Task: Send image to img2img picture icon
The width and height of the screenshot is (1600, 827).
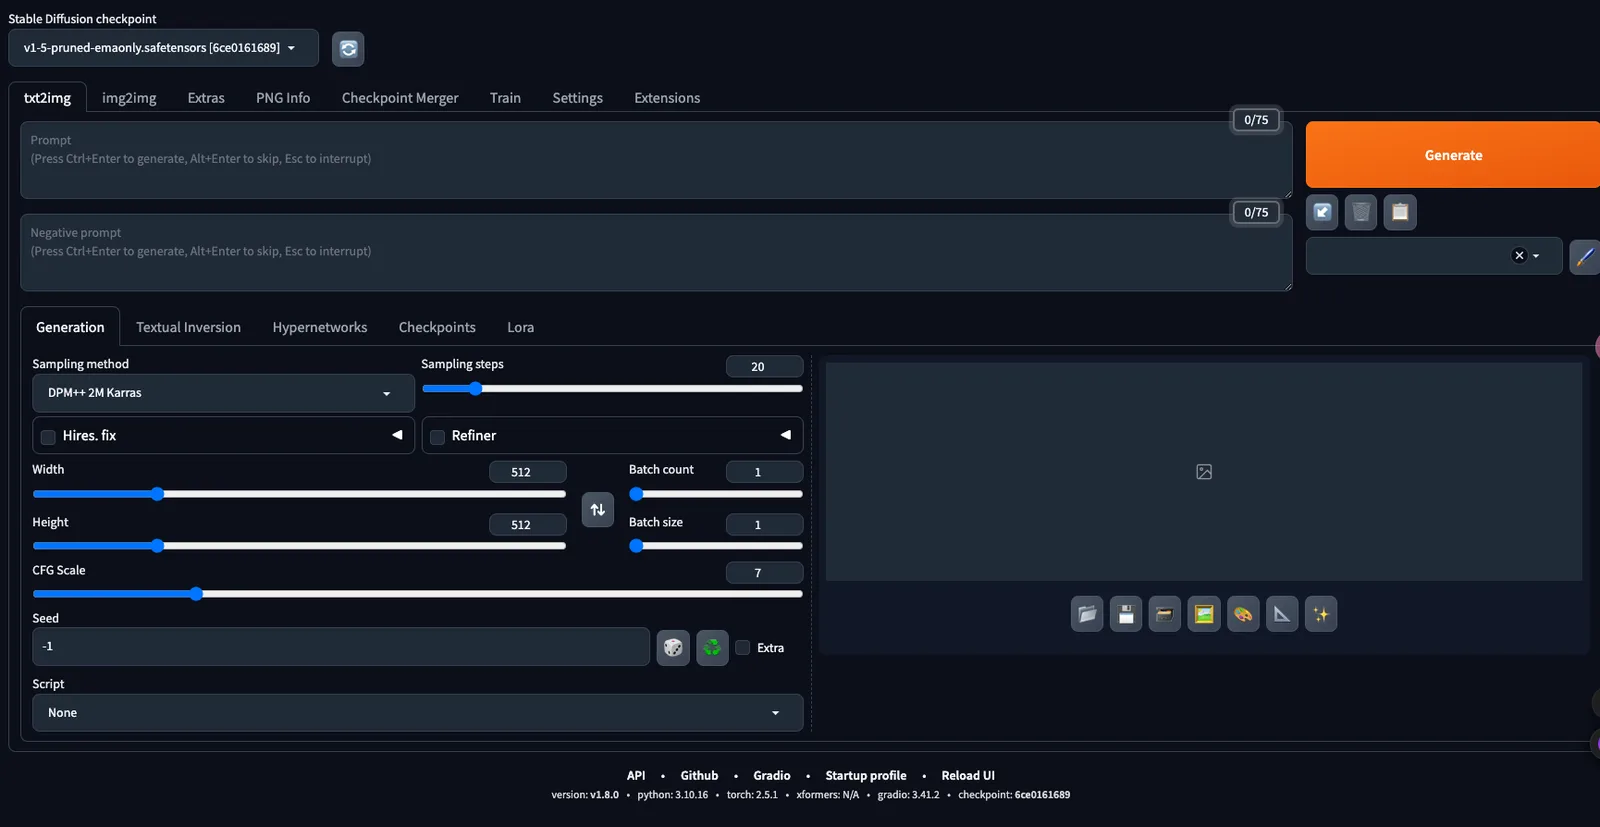Action: [x=1204, y=614]
